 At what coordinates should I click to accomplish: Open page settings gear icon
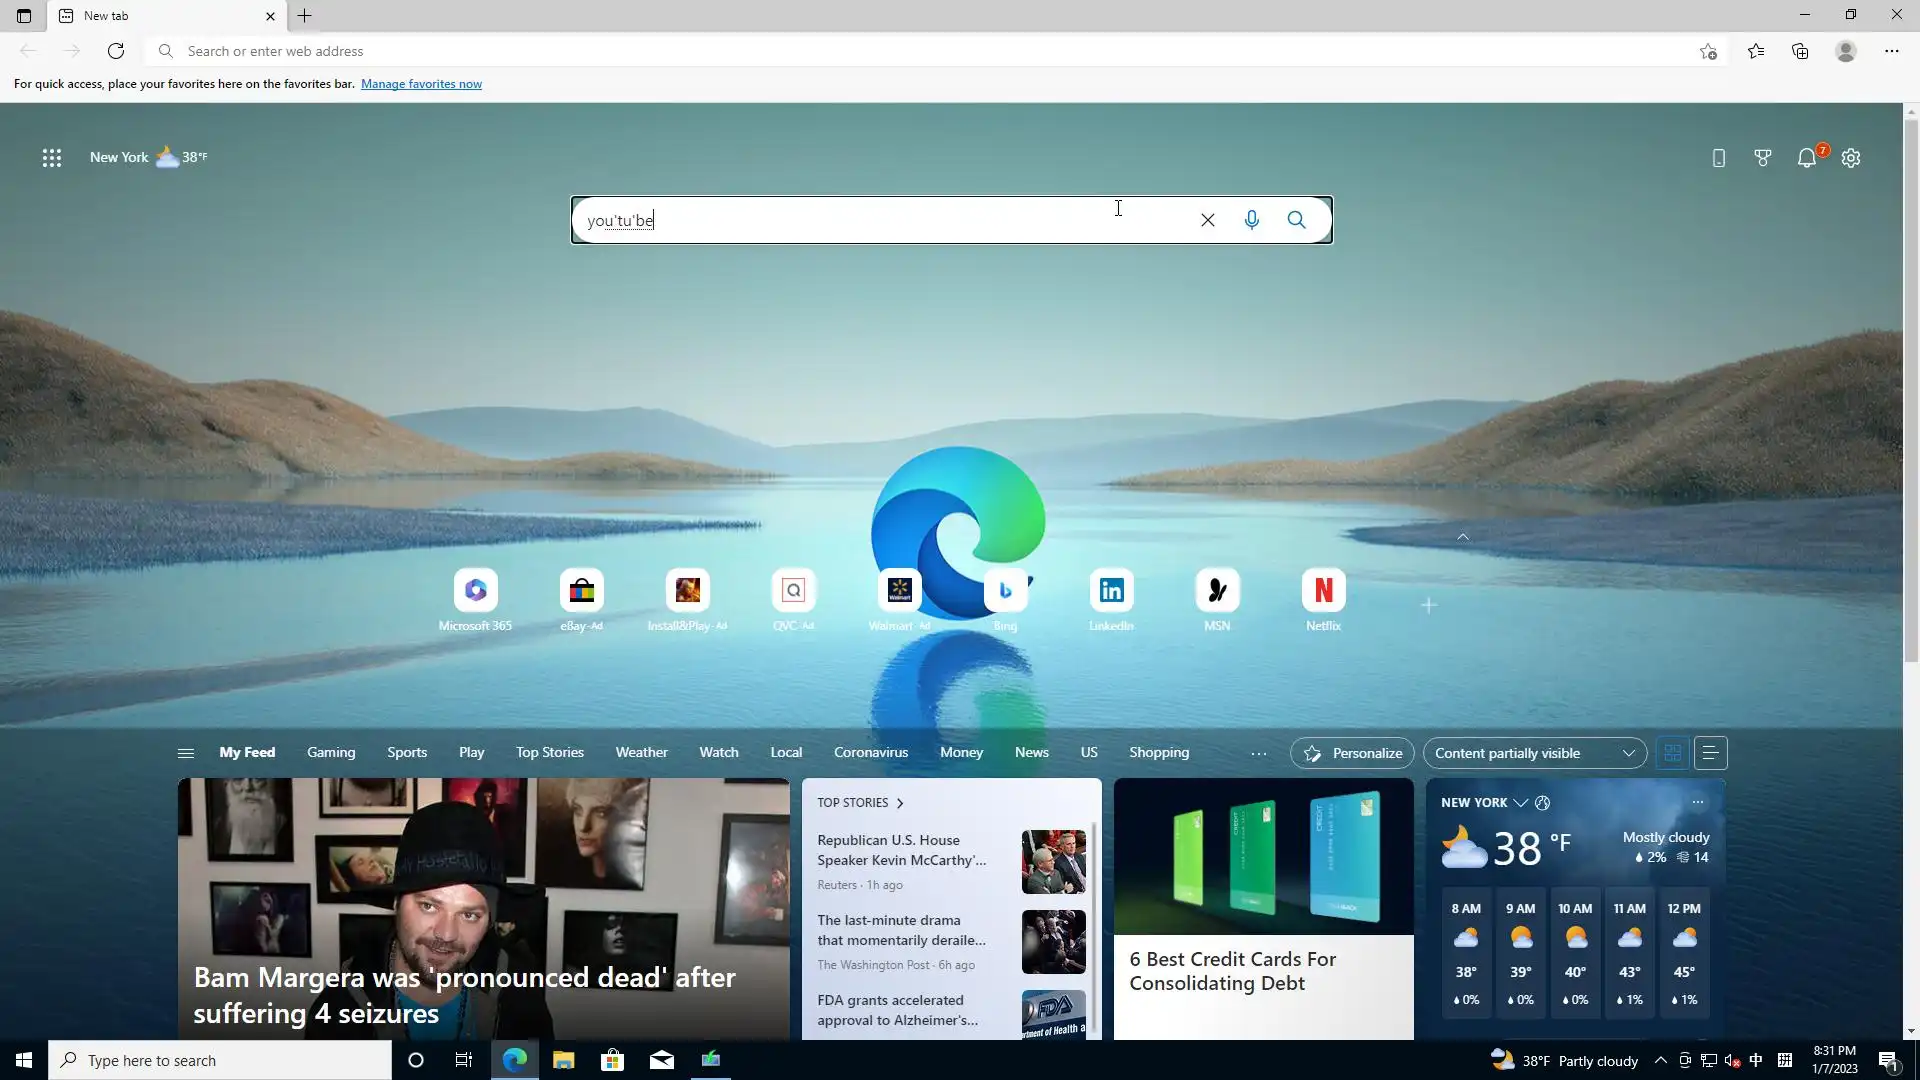[x=1851, y=158]
